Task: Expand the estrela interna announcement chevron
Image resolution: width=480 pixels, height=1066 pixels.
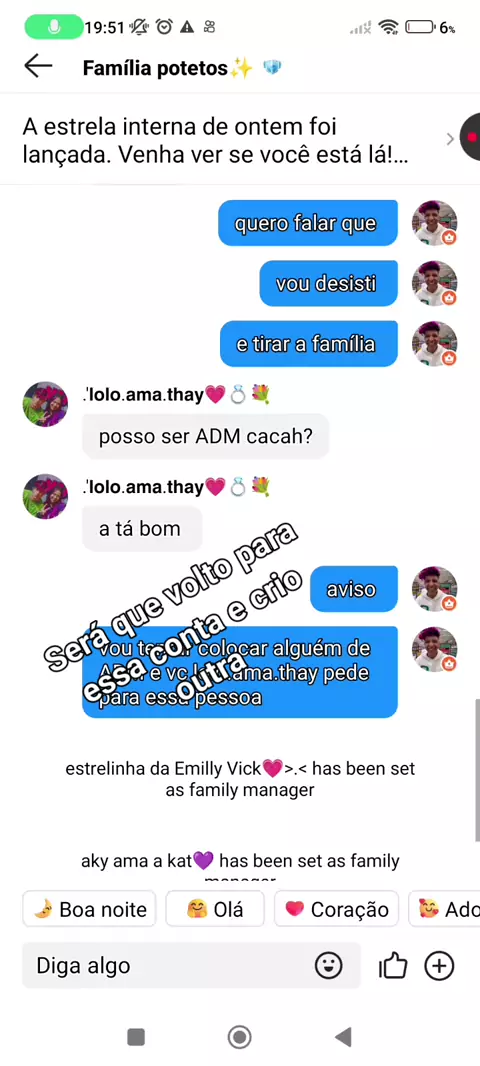Action: (x=449, y=139)
